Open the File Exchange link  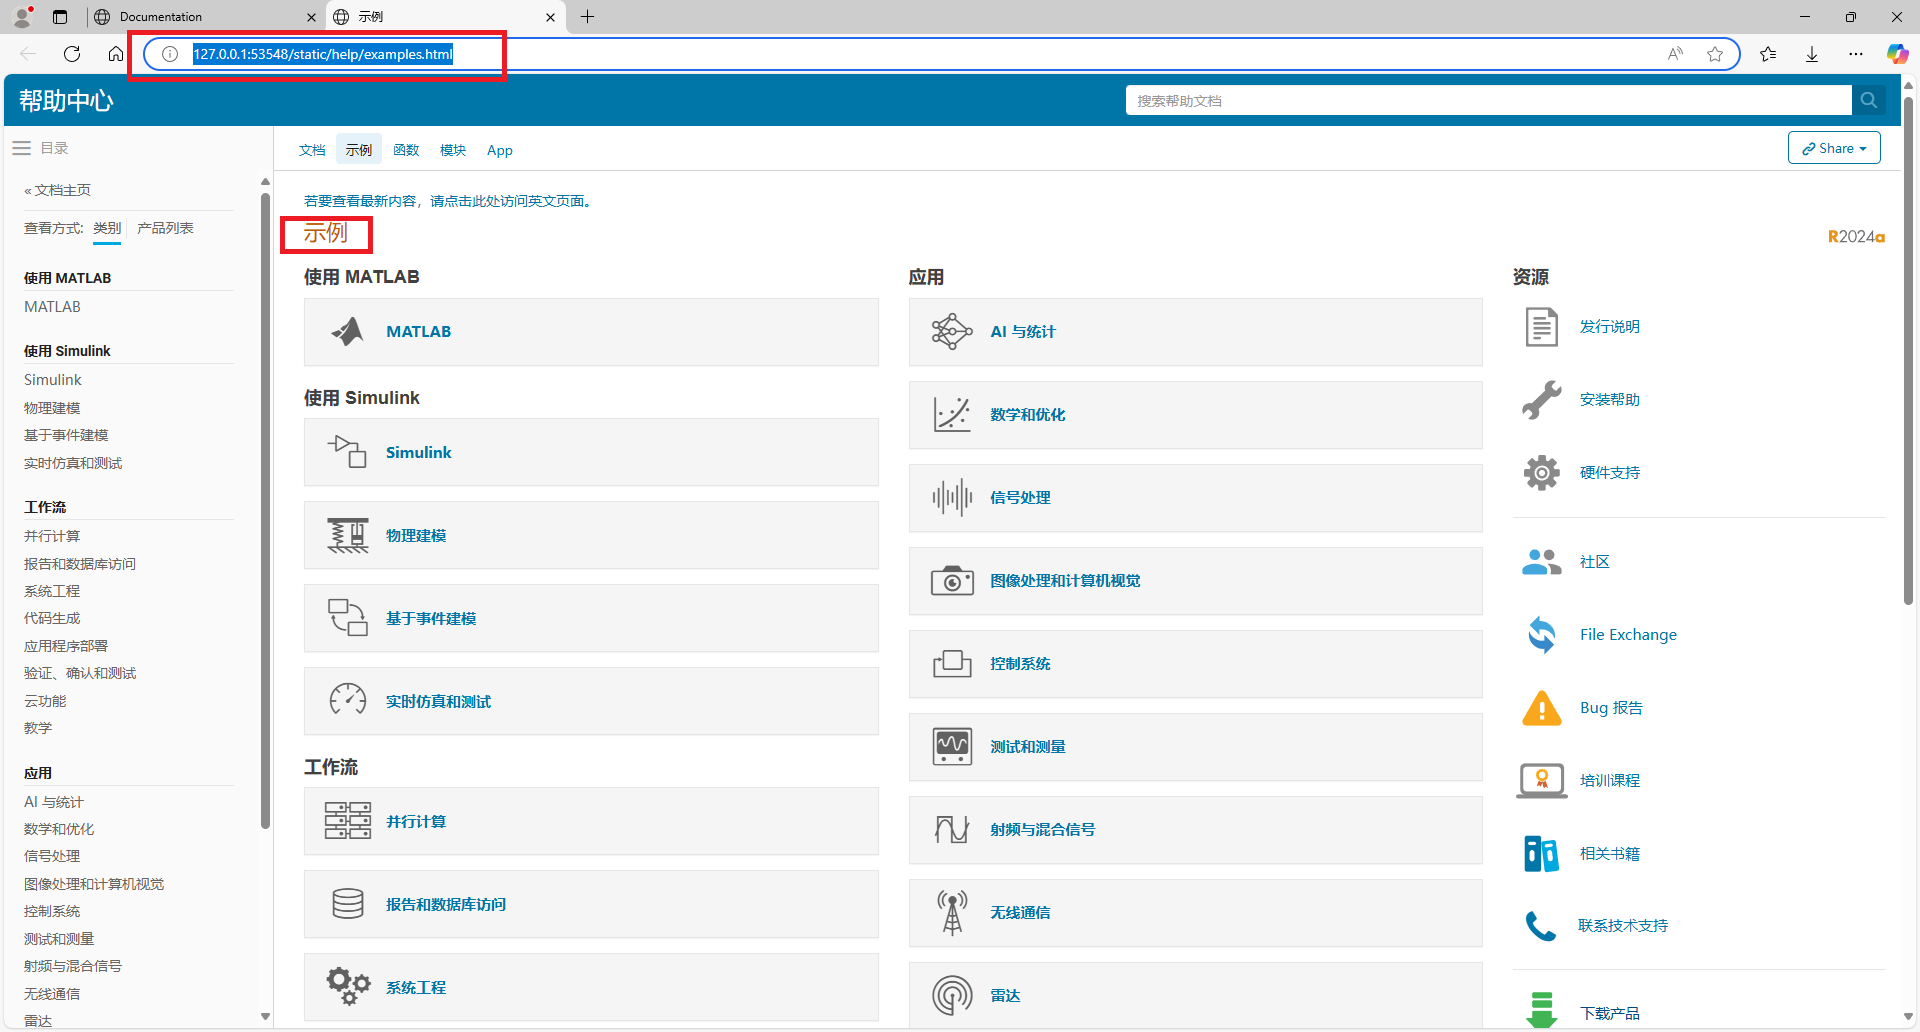tap(1628, 635)
